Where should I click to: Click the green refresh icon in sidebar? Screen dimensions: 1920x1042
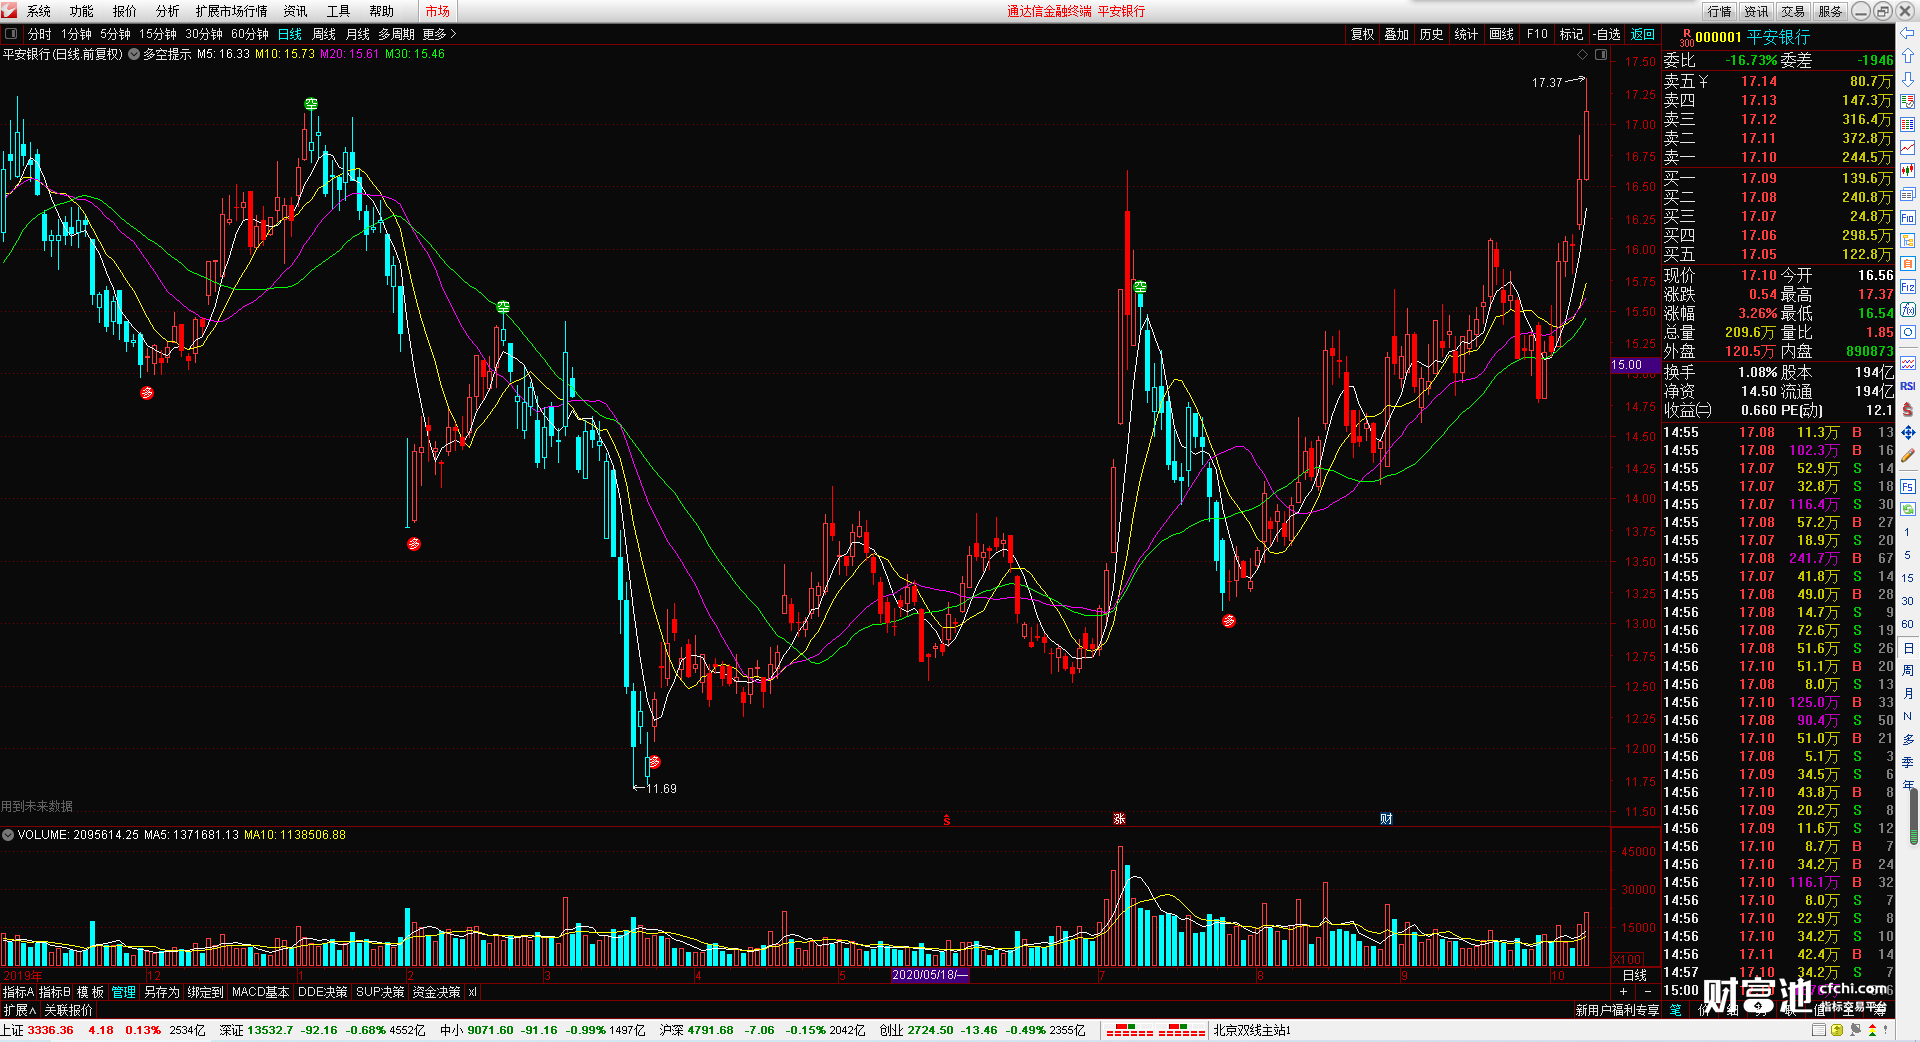1908,509
